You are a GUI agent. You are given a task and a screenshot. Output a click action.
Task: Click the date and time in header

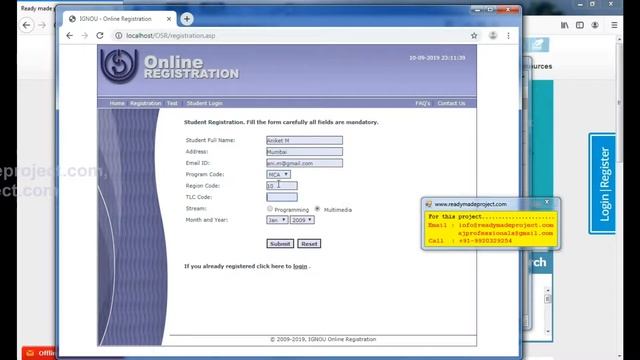tap(437, 58)
